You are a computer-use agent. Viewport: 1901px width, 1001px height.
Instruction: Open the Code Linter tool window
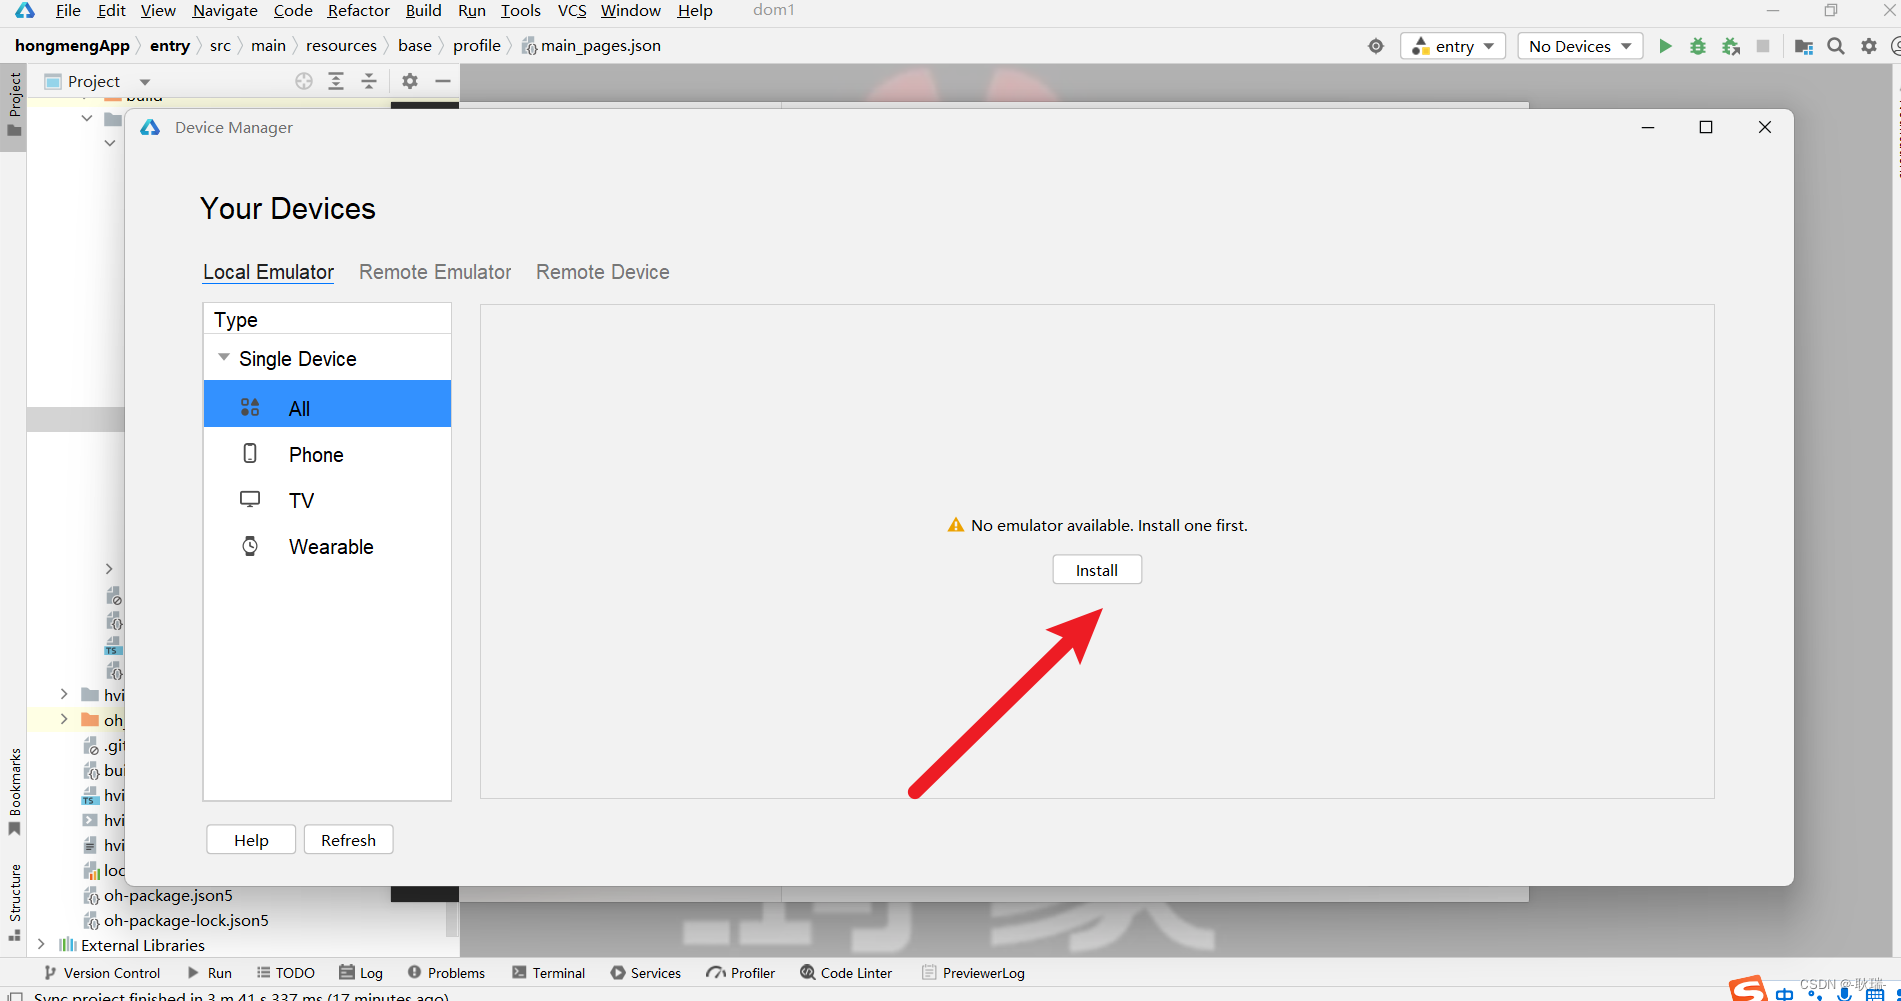click(846, 973)
